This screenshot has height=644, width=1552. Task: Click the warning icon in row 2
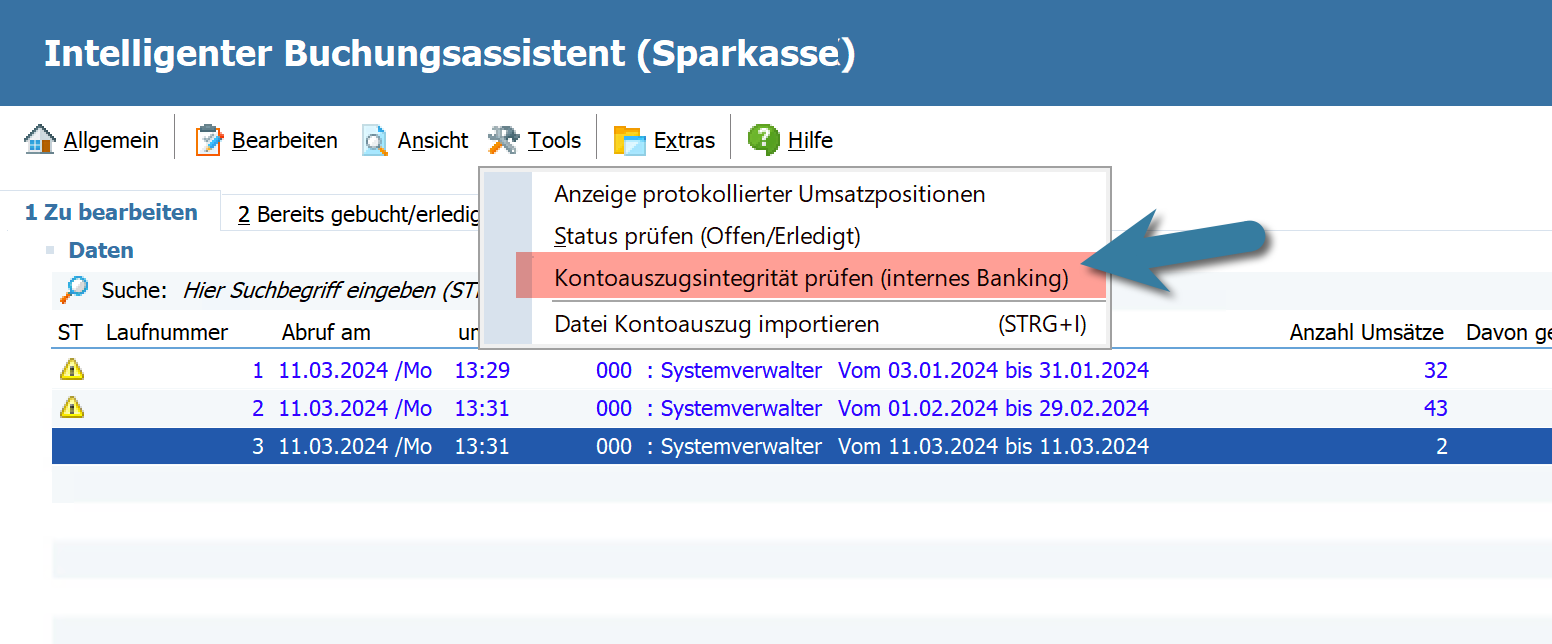click(72, 408)
